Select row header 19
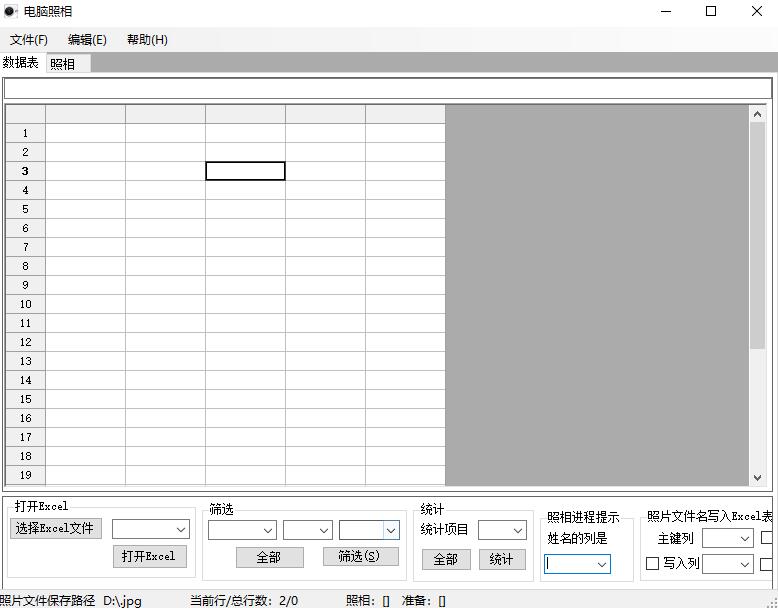The height and width of the screenshot is (608, 778). [x=25, y=475]
